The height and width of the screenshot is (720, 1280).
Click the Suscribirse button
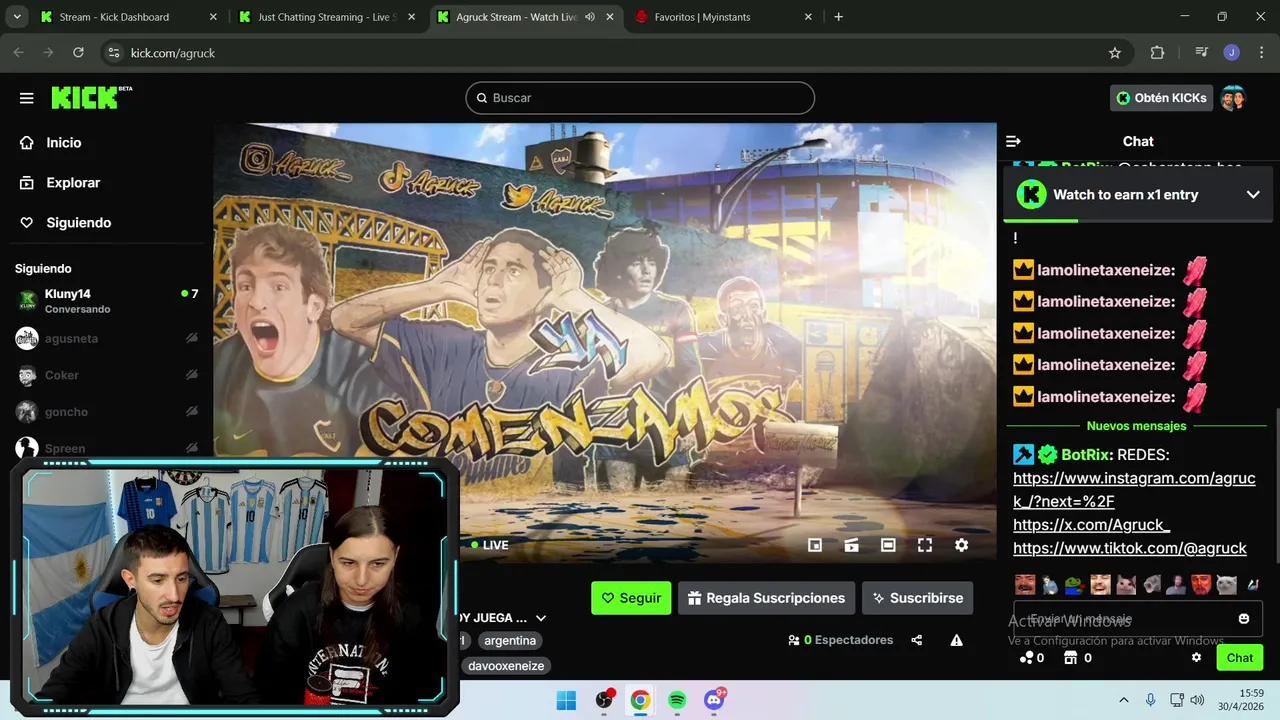[x=917, y=598]
